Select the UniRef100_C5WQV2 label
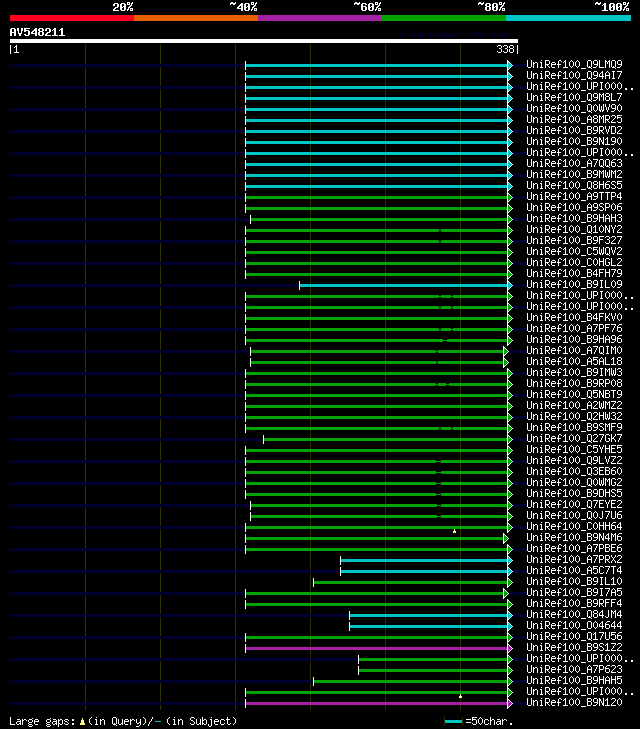This screenshot has width=640, height=729. 574,252
